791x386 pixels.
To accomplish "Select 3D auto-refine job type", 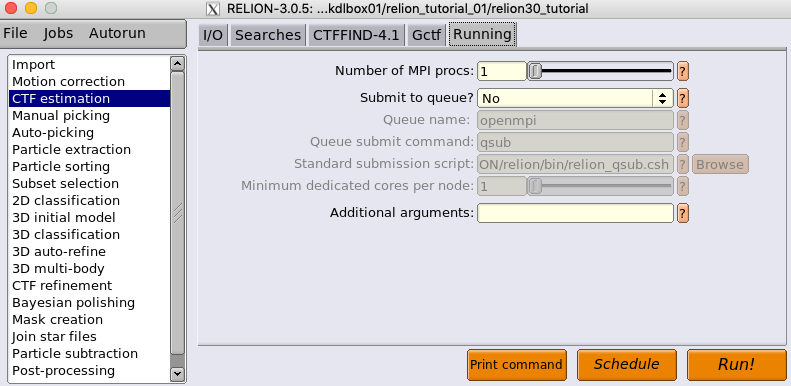I will point(89,251).
